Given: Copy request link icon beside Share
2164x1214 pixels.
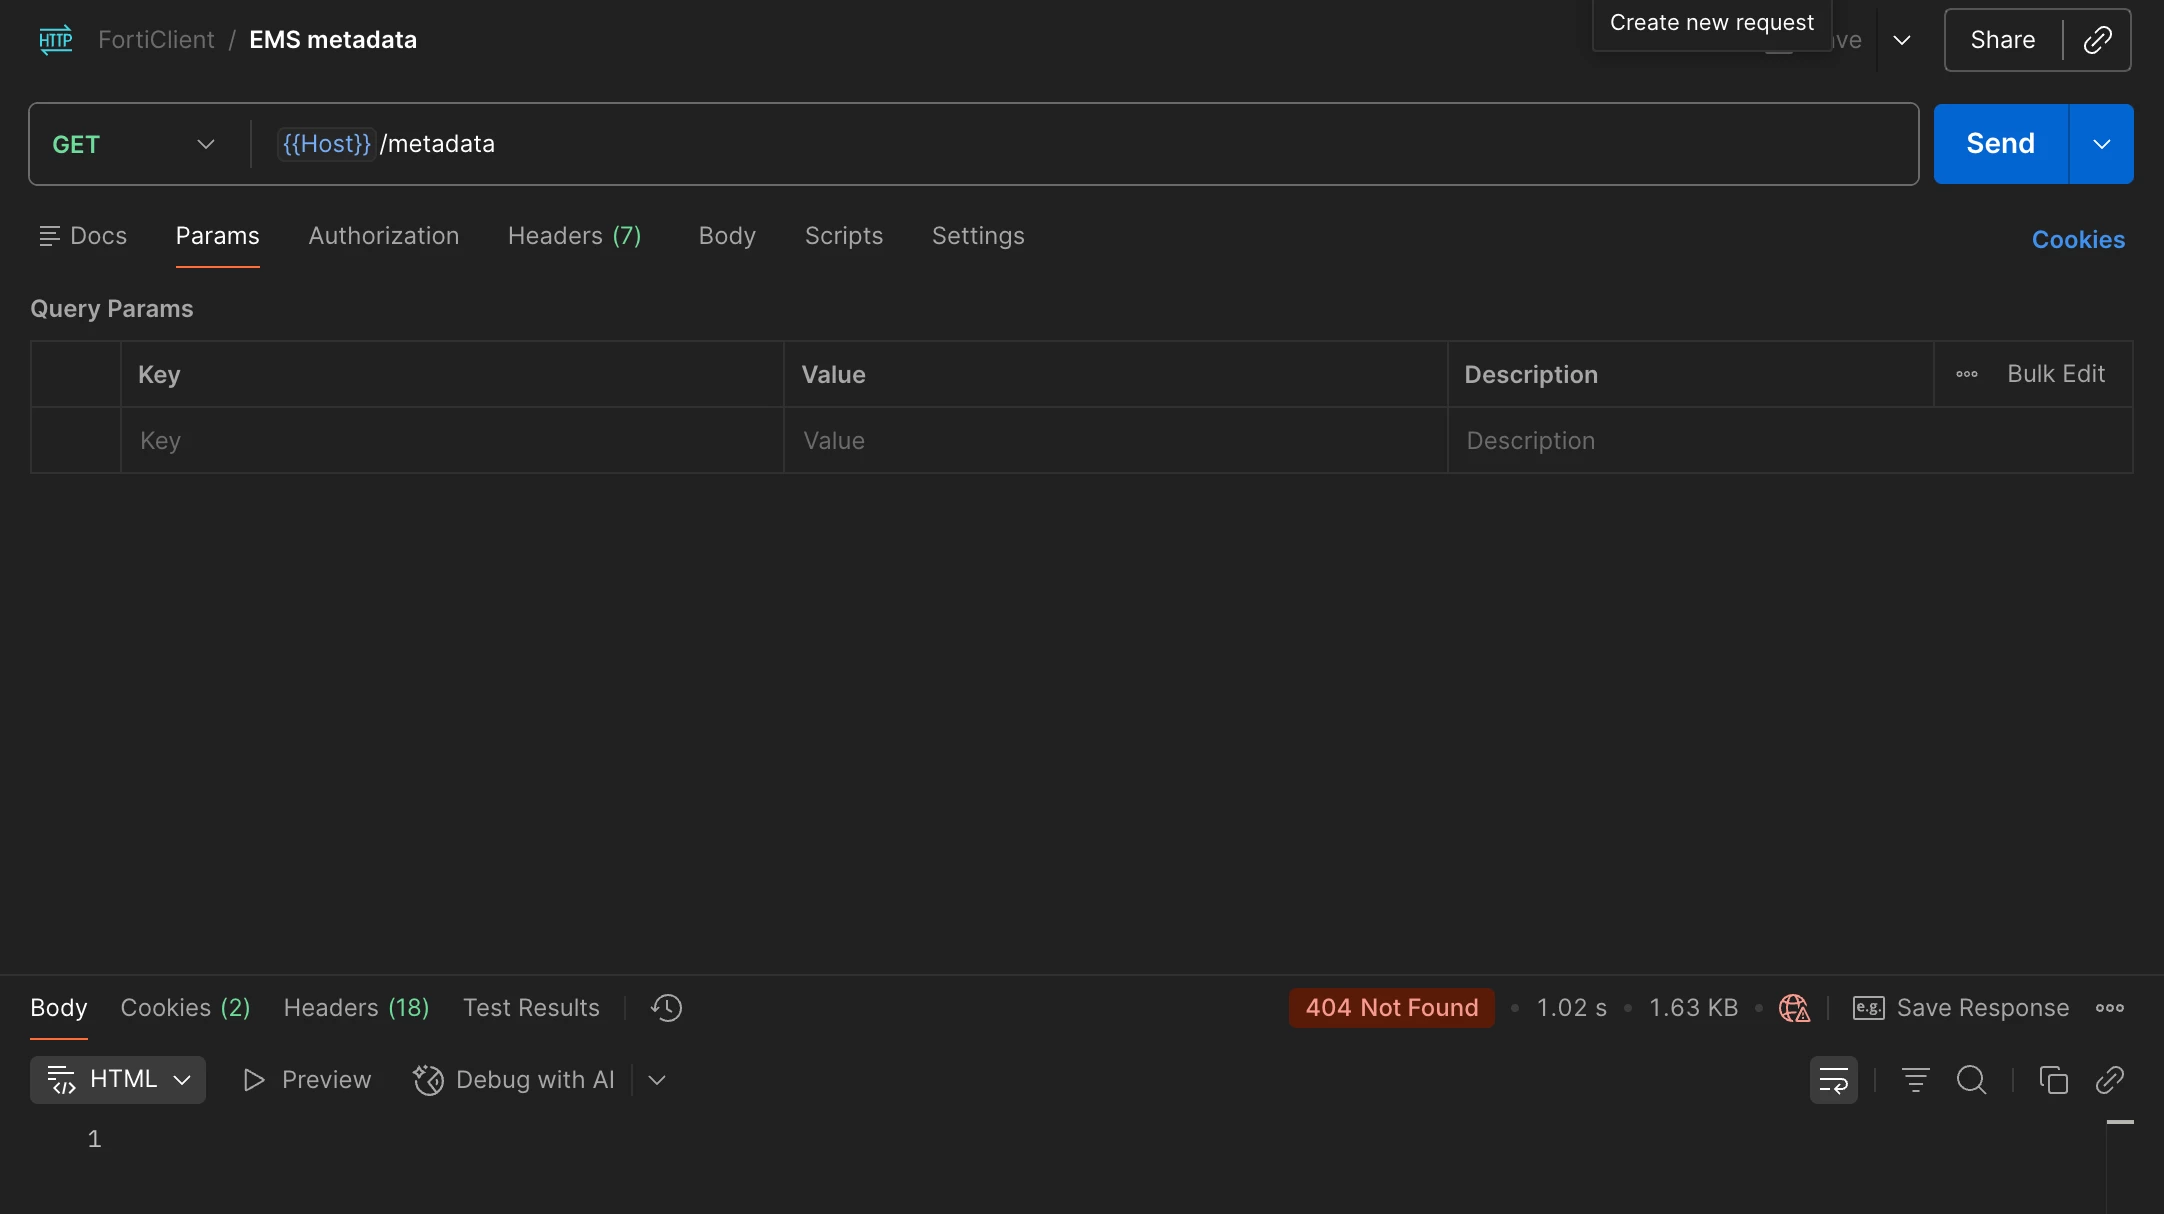Looking at the screenshot, I should coord(2097,40).
